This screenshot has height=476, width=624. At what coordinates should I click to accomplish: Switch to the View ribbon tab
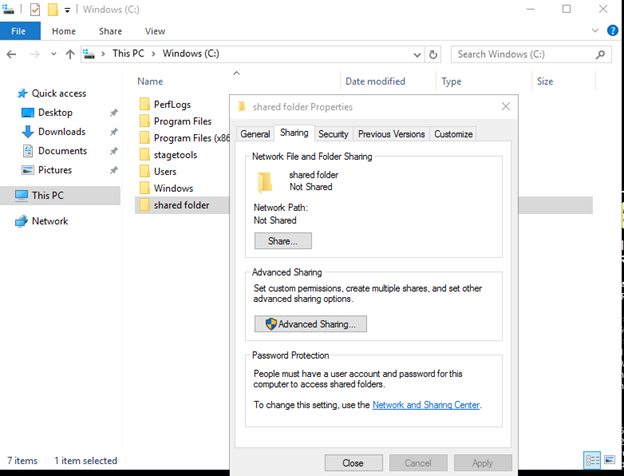click(x=155, y=31)
